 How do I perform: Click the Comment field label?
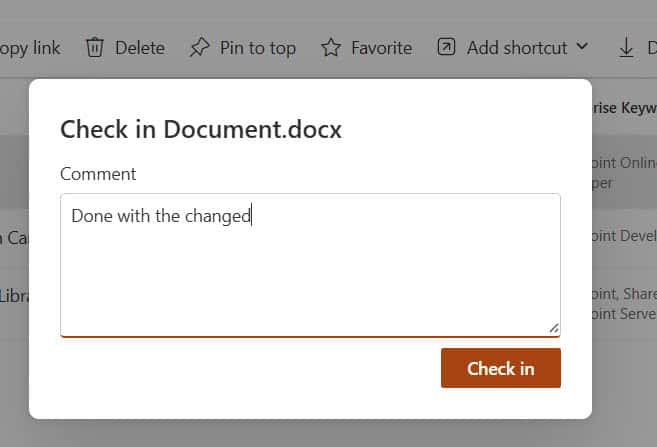[98, 174]
